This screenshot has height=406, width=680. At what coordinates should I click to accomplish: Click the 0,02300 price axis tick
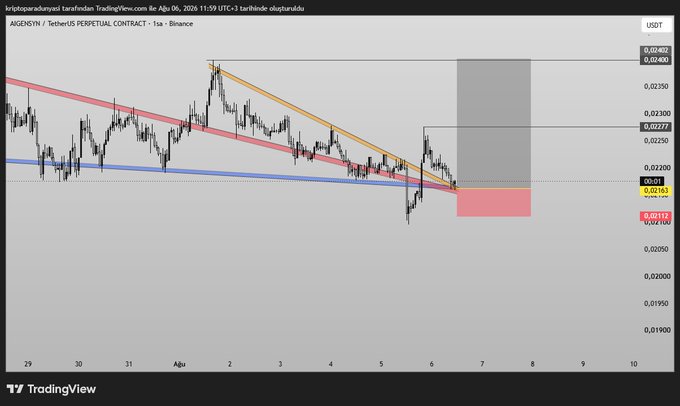[x=657, y=113]
